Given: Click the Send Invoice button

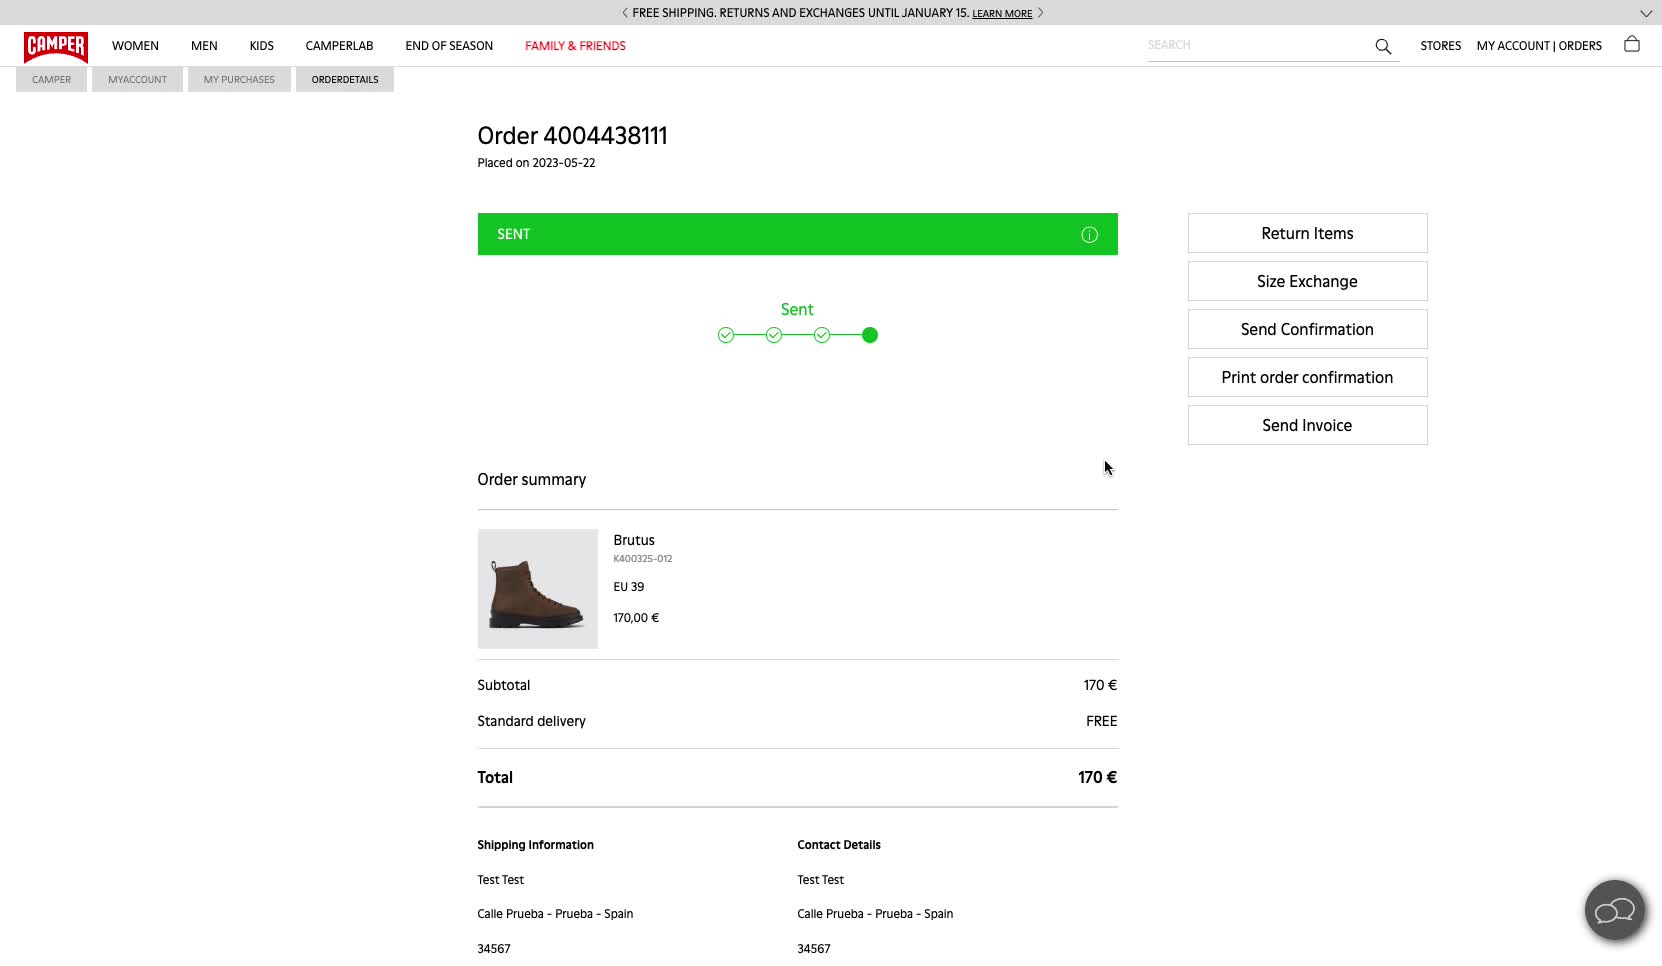Looking at the screenshot, I should [x=1307, y=425].
